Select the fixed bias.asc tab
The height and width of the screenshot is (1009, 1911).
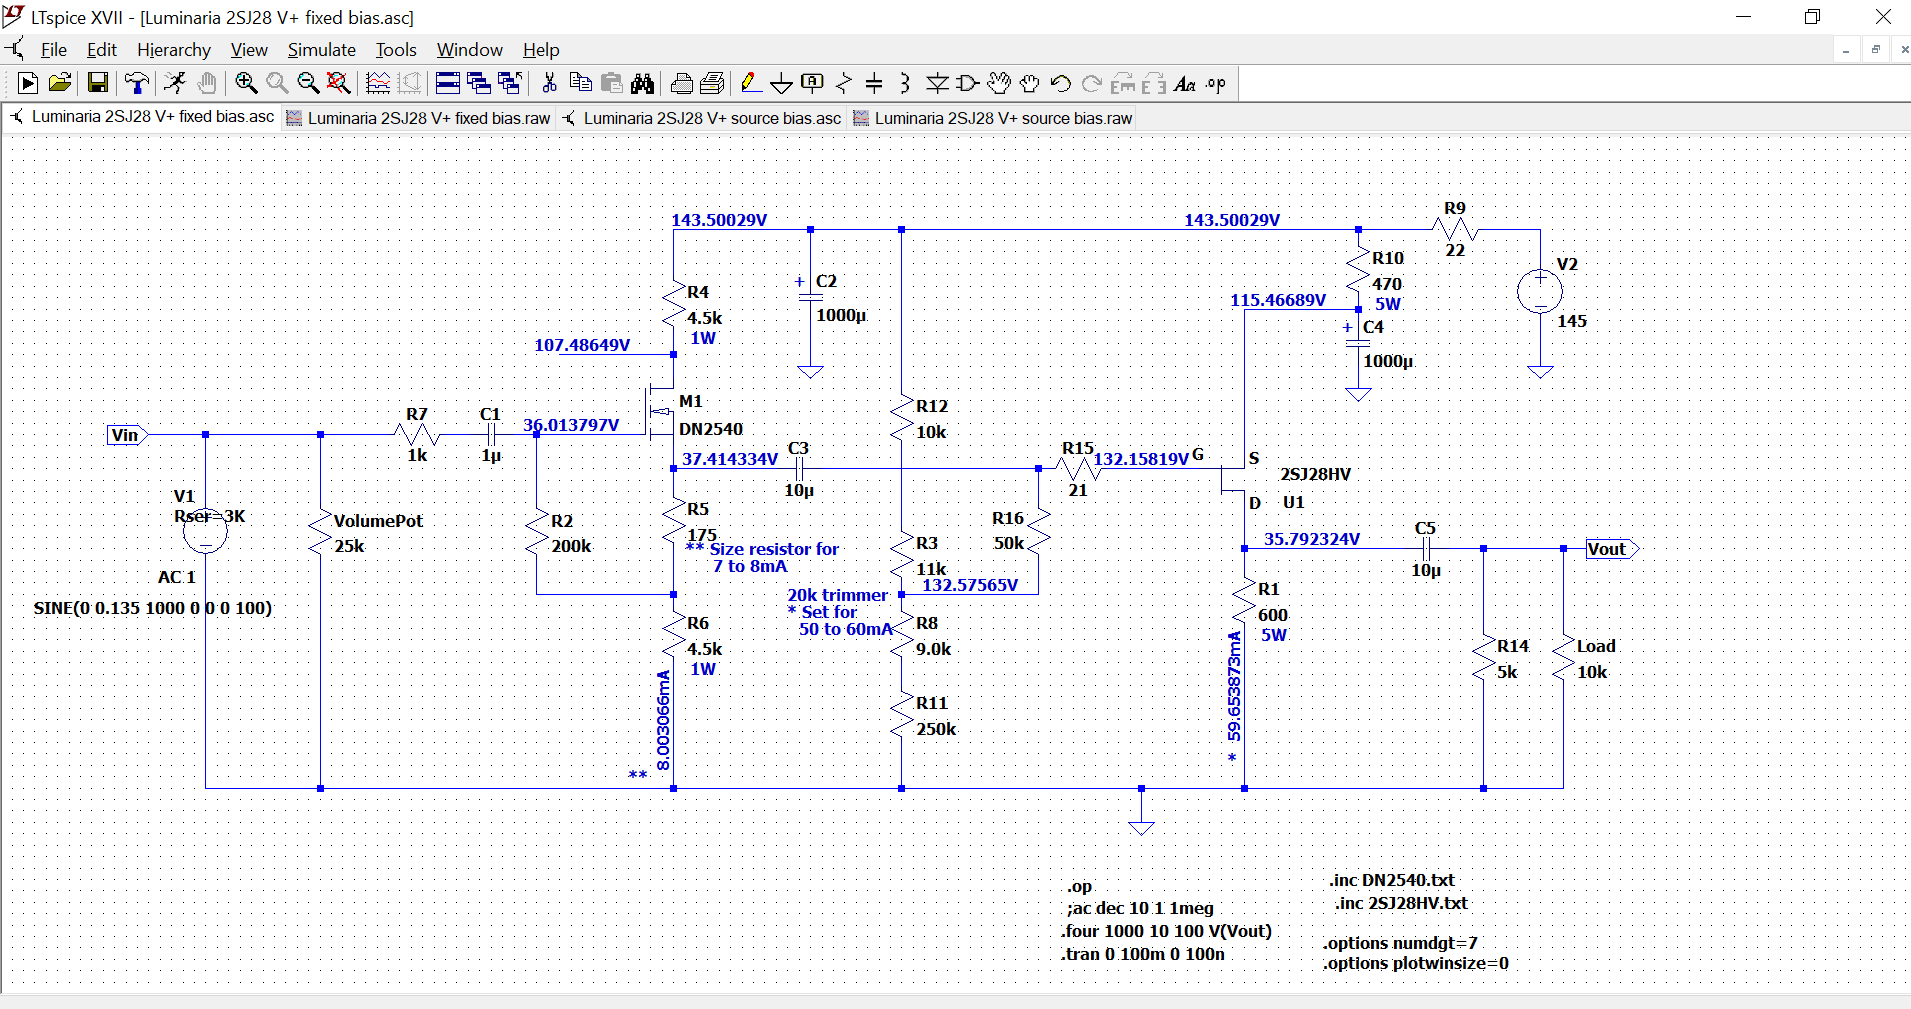[x=142, y=117]
